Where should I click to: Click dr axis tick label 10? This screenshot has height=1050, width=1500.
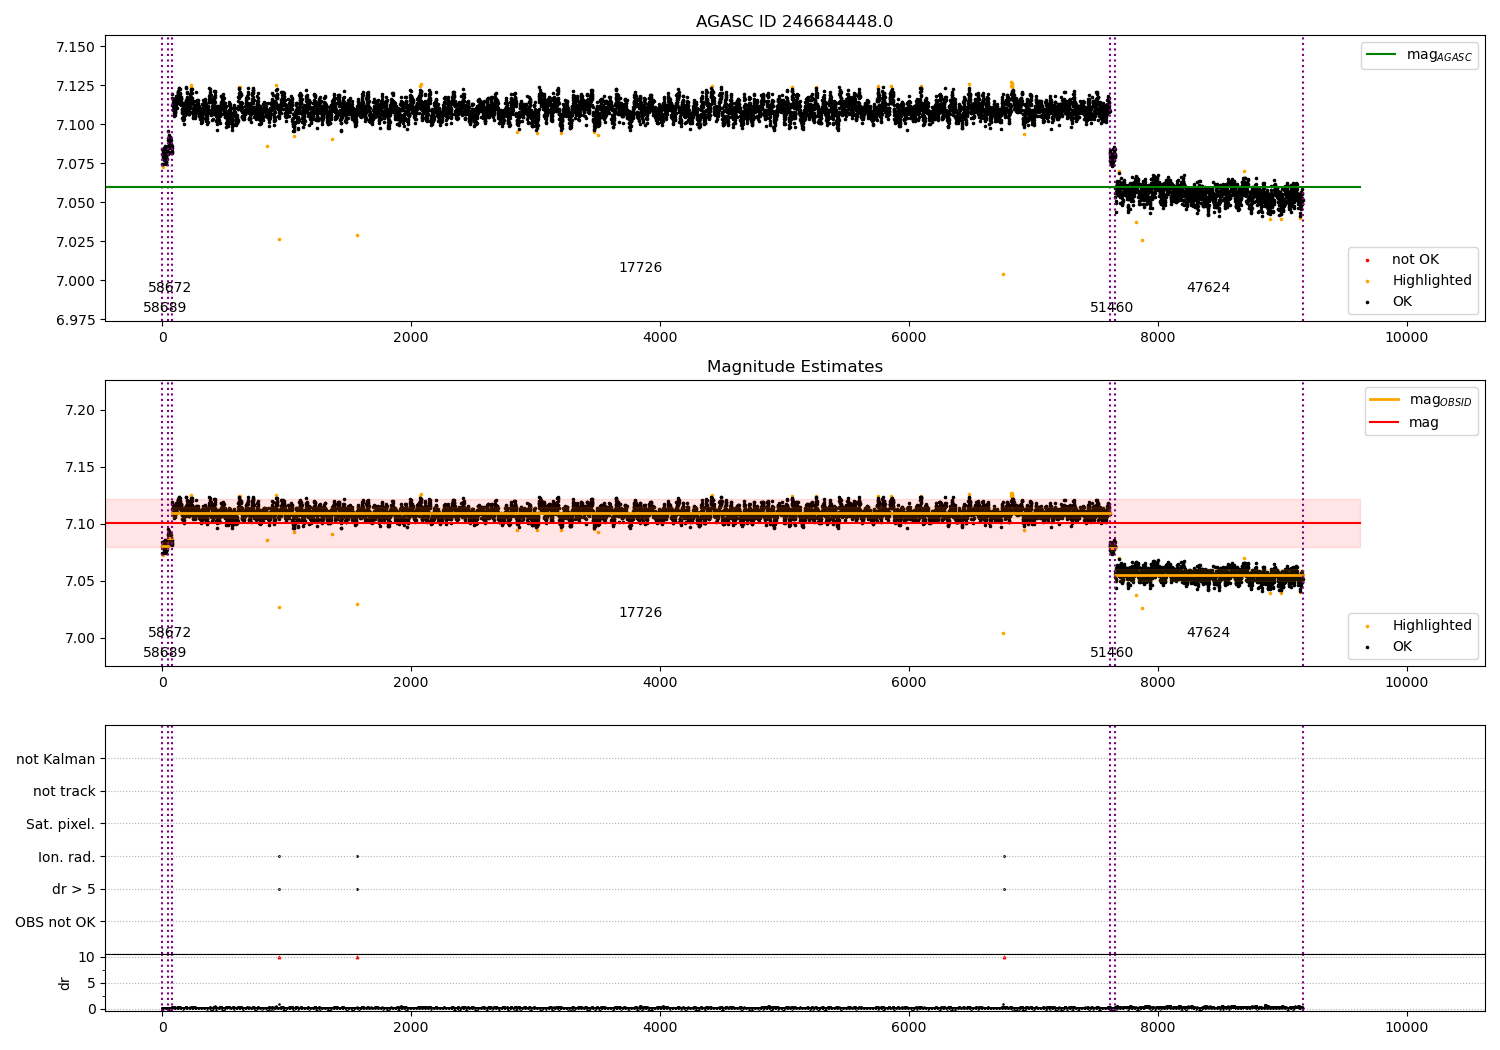pyautogui.click(x=87, y=958)
